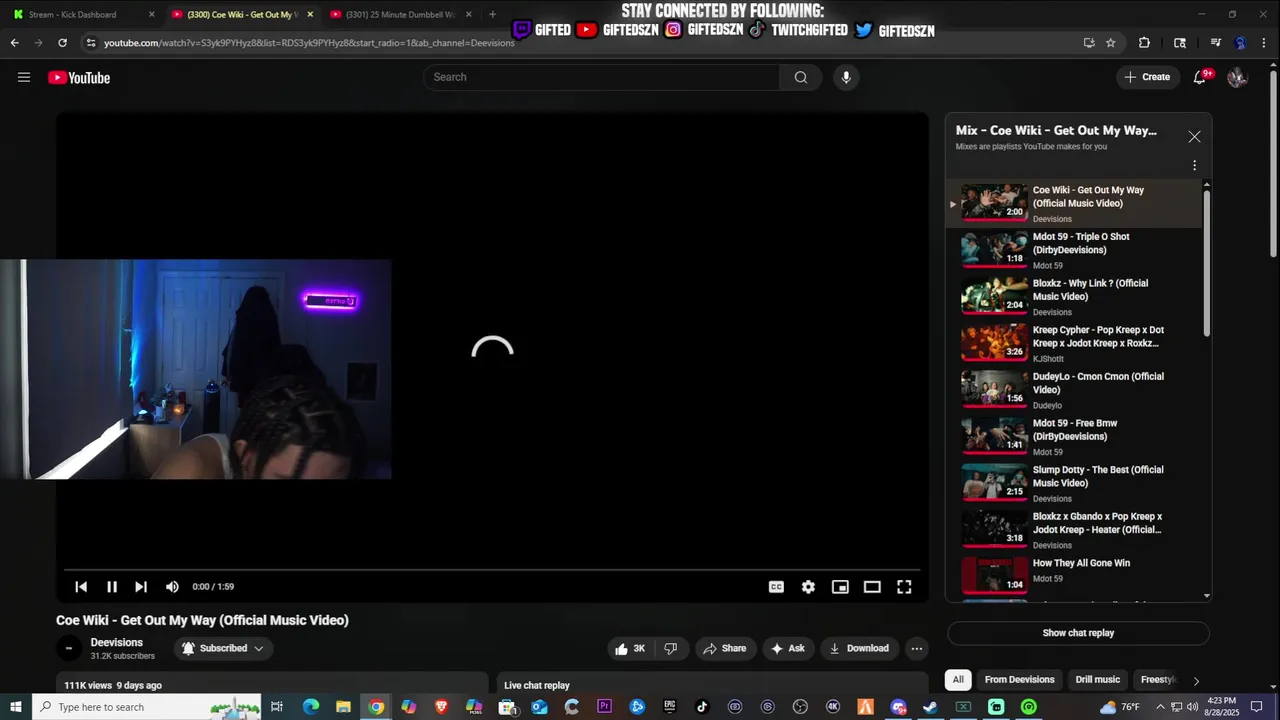Viewport: 1280px width, 720px height.
Task: Click the Ask button
Action: pyautogui.click(x=787, y=648)
